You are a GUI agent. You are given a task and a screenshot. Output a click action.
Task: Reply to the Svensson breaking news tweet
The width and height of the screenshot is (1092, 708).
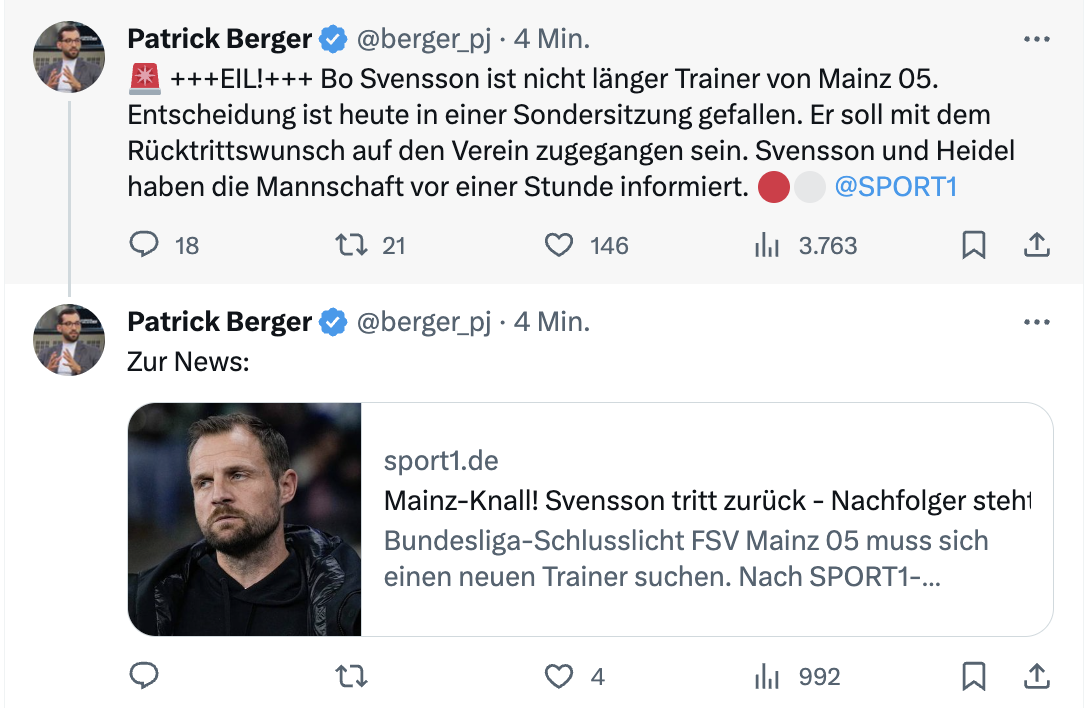click(146, 245)
